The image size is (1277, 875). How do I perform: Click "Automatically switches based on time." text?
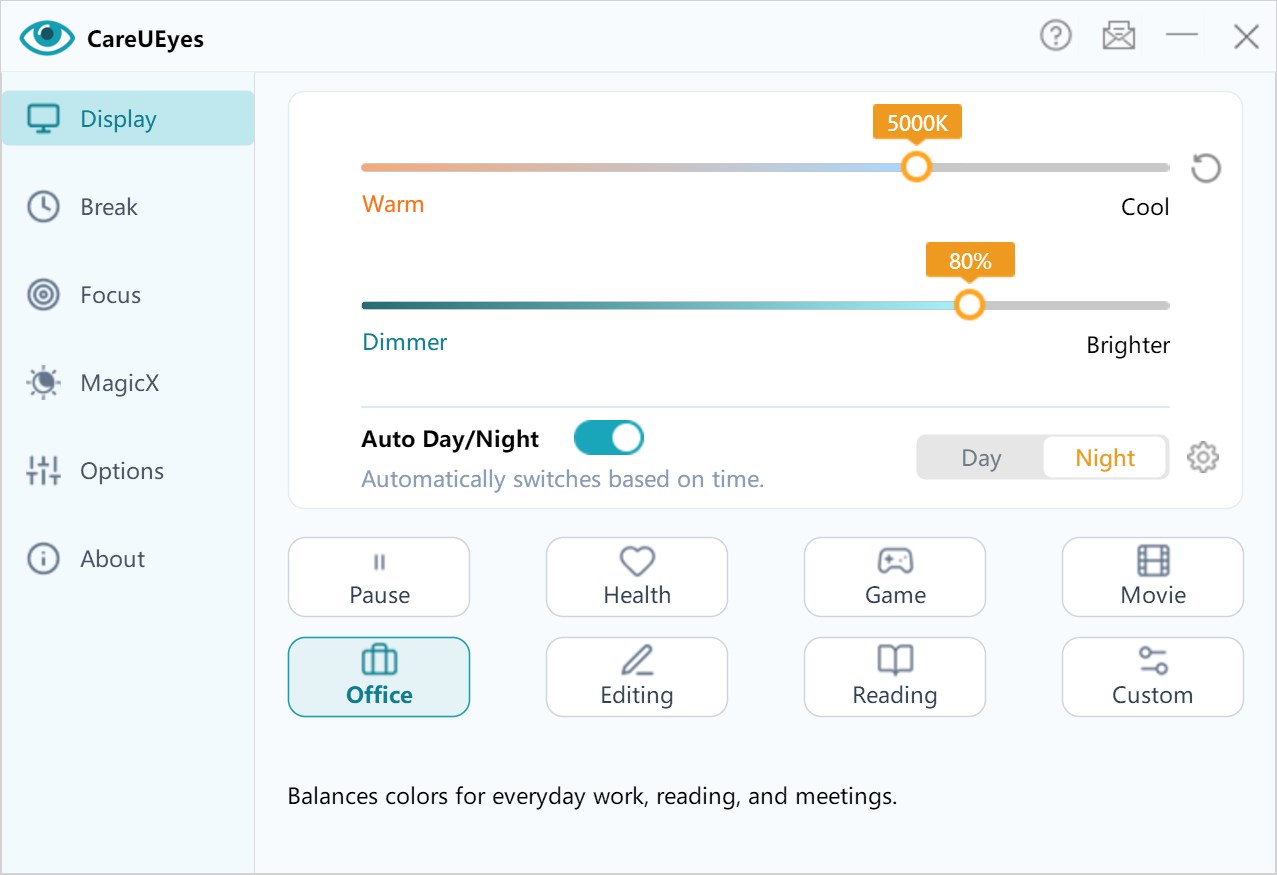pyautogui.click(x=563, y=479)
